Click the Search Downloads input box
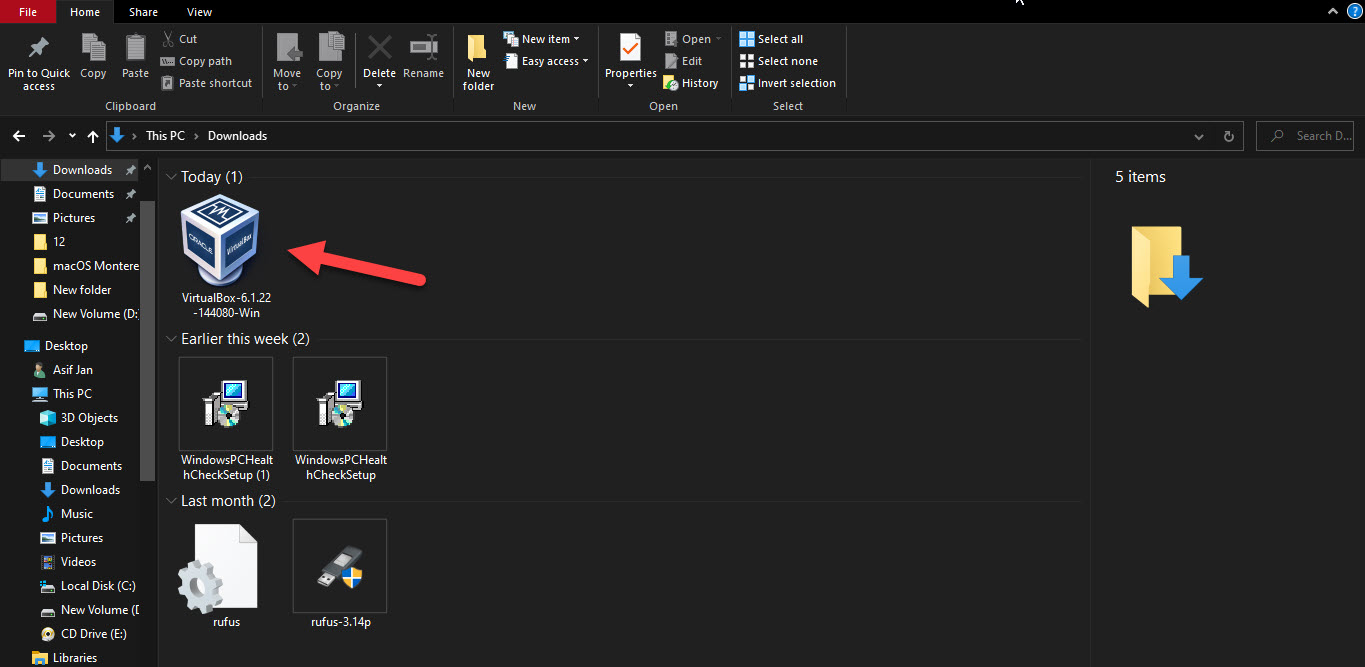 pos(1310,136)
